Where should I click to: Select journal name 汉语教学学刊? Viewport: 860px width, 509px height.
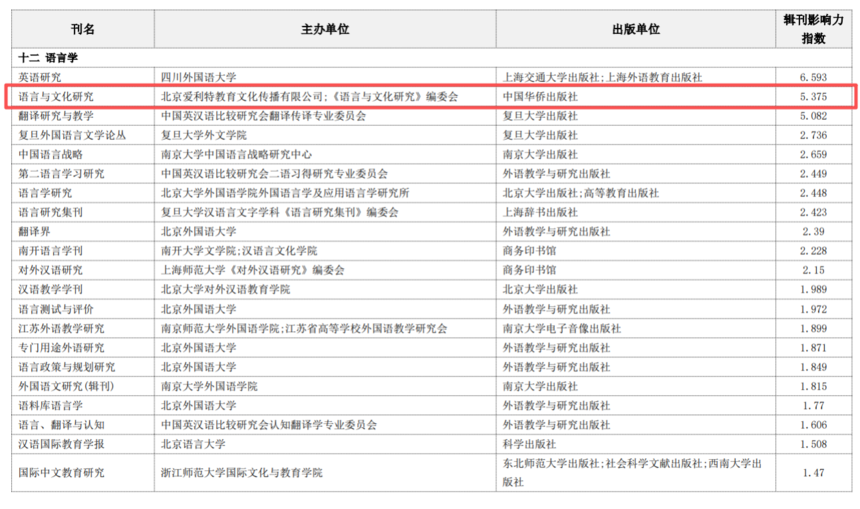pos(50,289)
